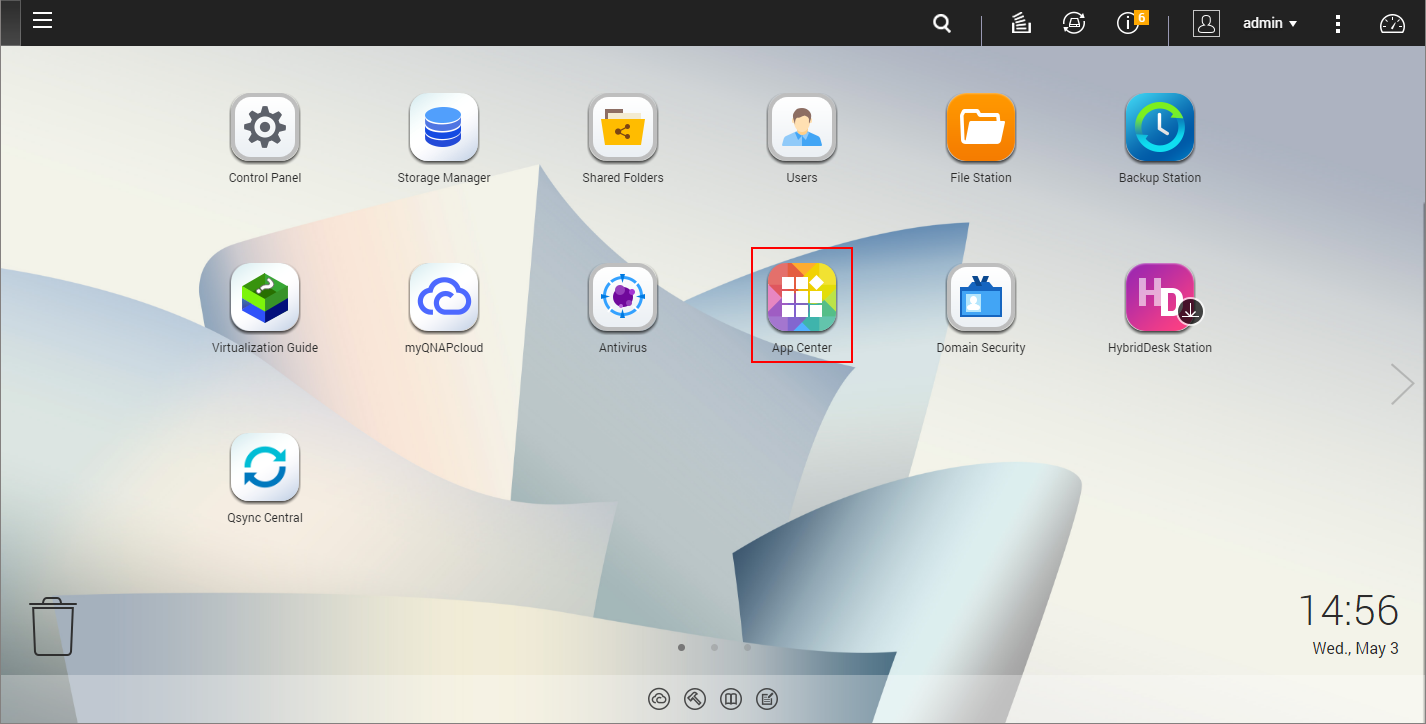The height and width of the screenshot is (724, 1426).
Task: Launch Qsync Central
Action: click(265, 465)
